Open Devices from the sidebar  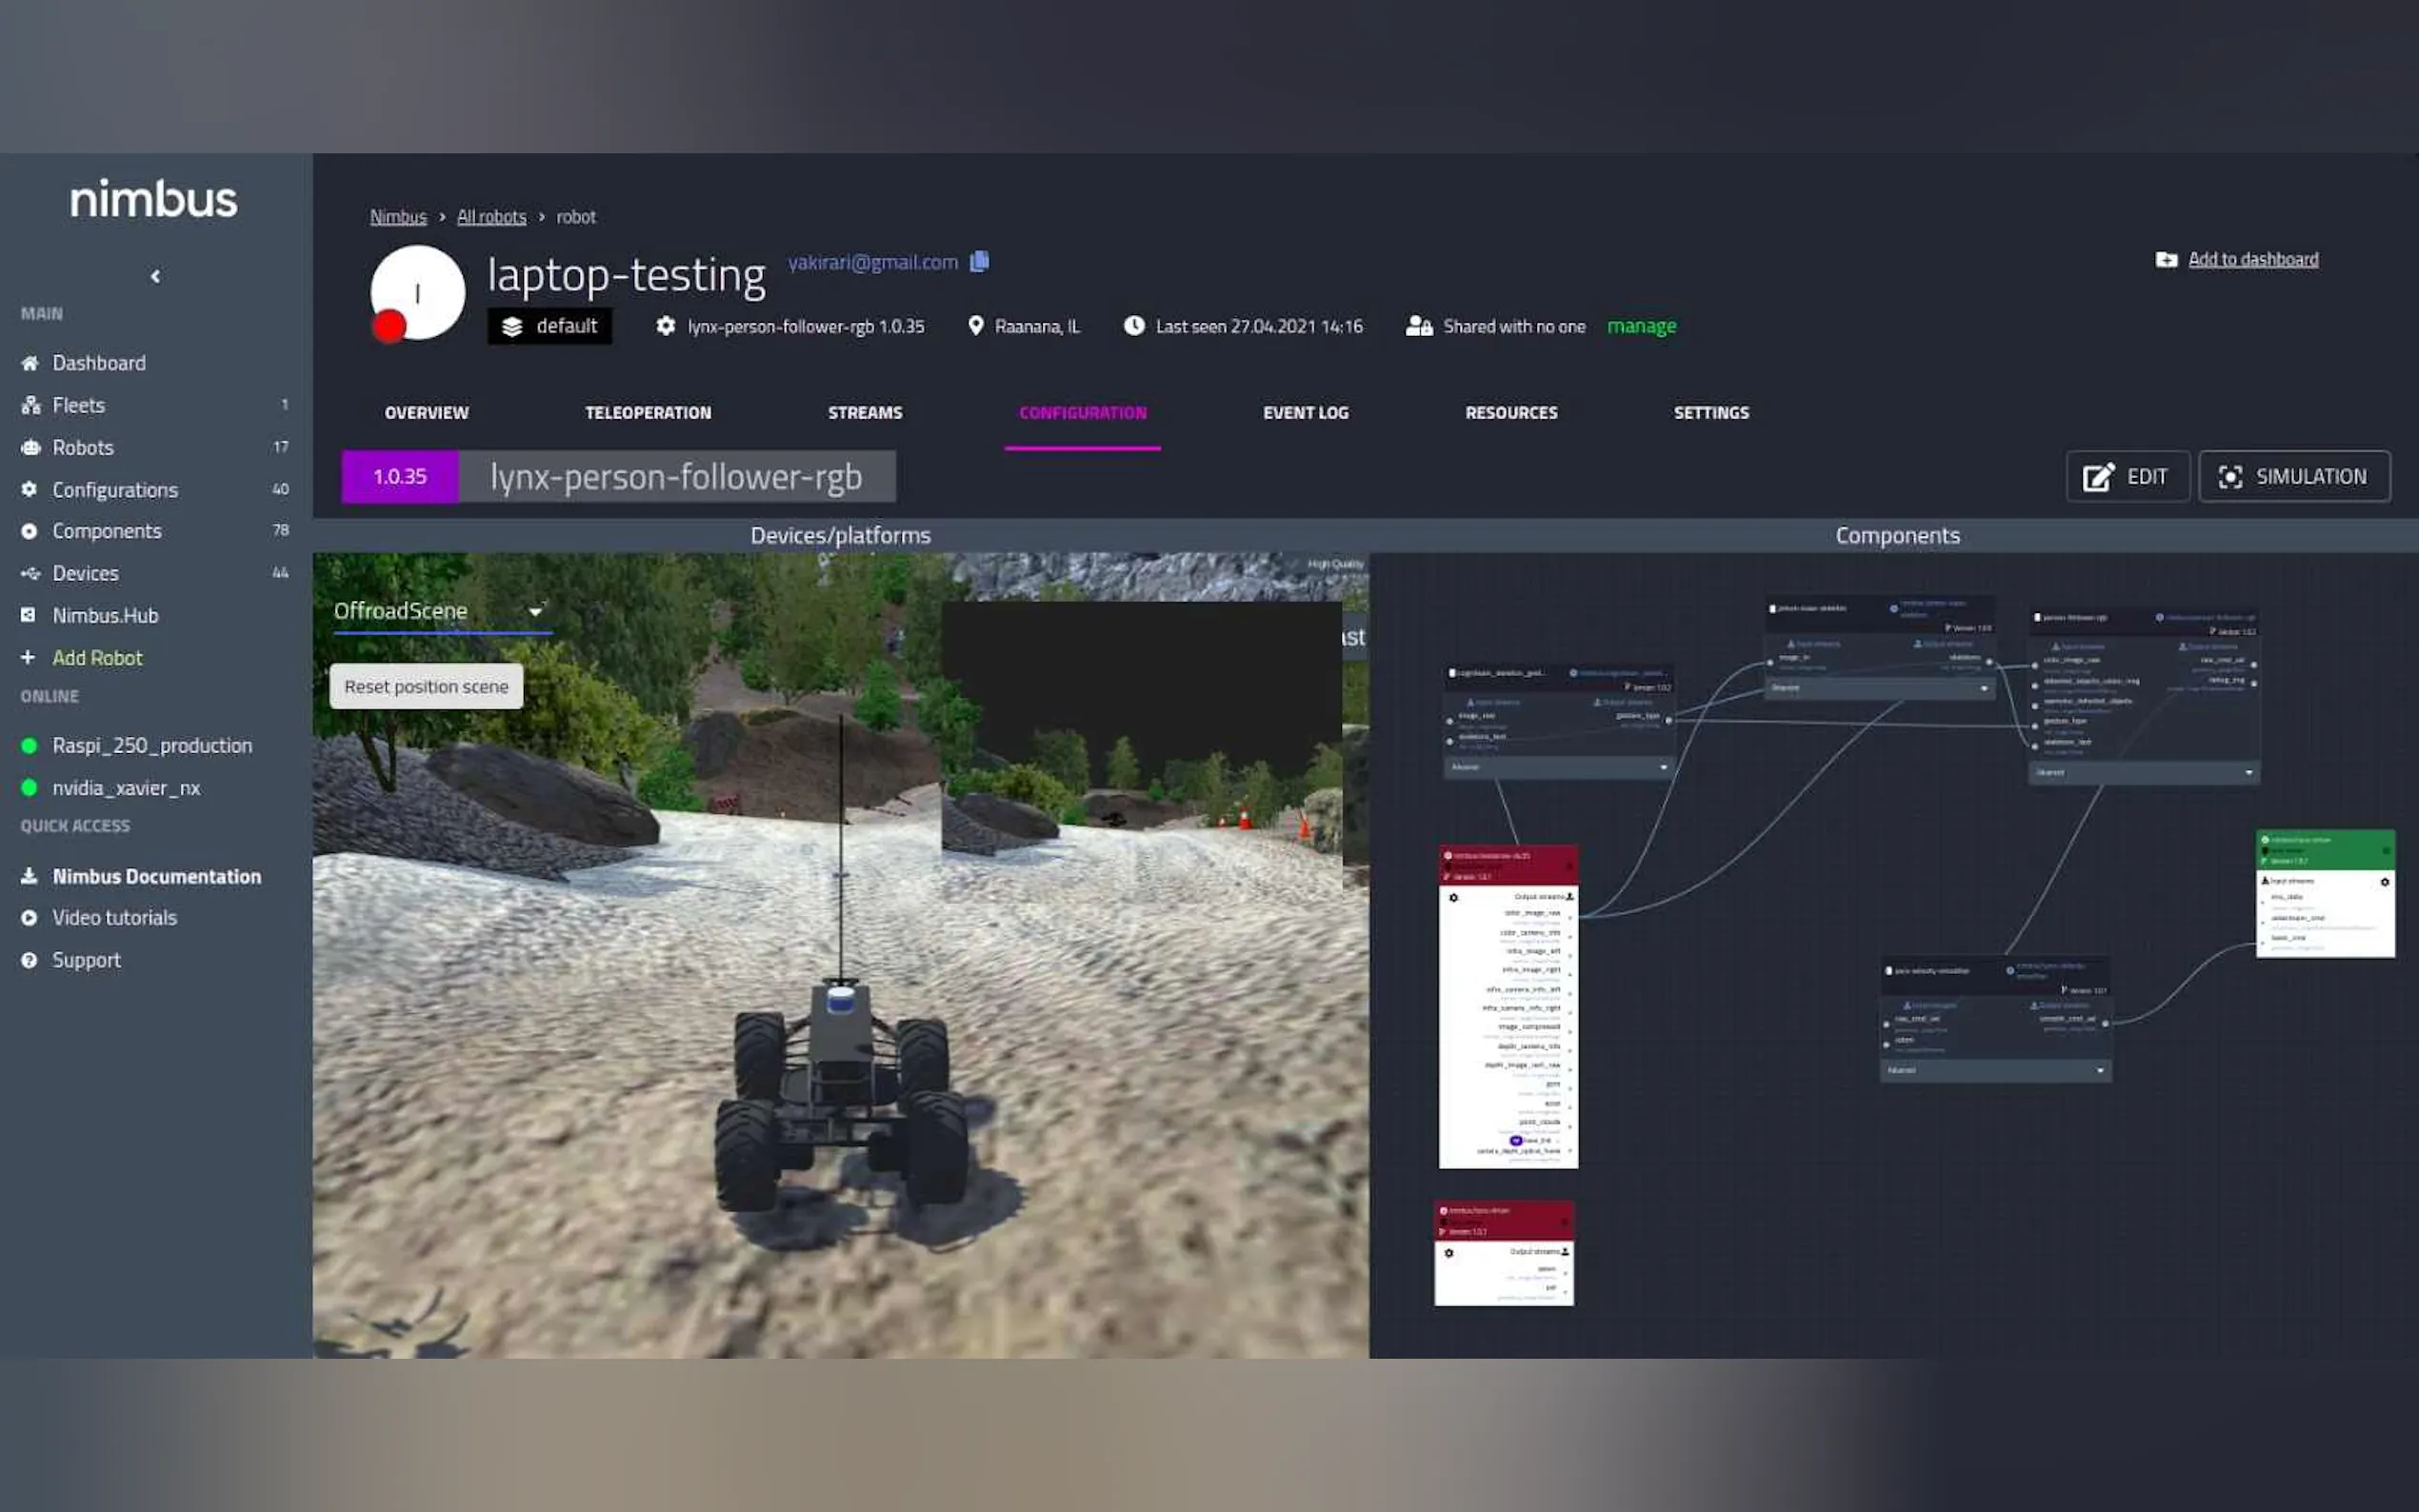point(85,573)
